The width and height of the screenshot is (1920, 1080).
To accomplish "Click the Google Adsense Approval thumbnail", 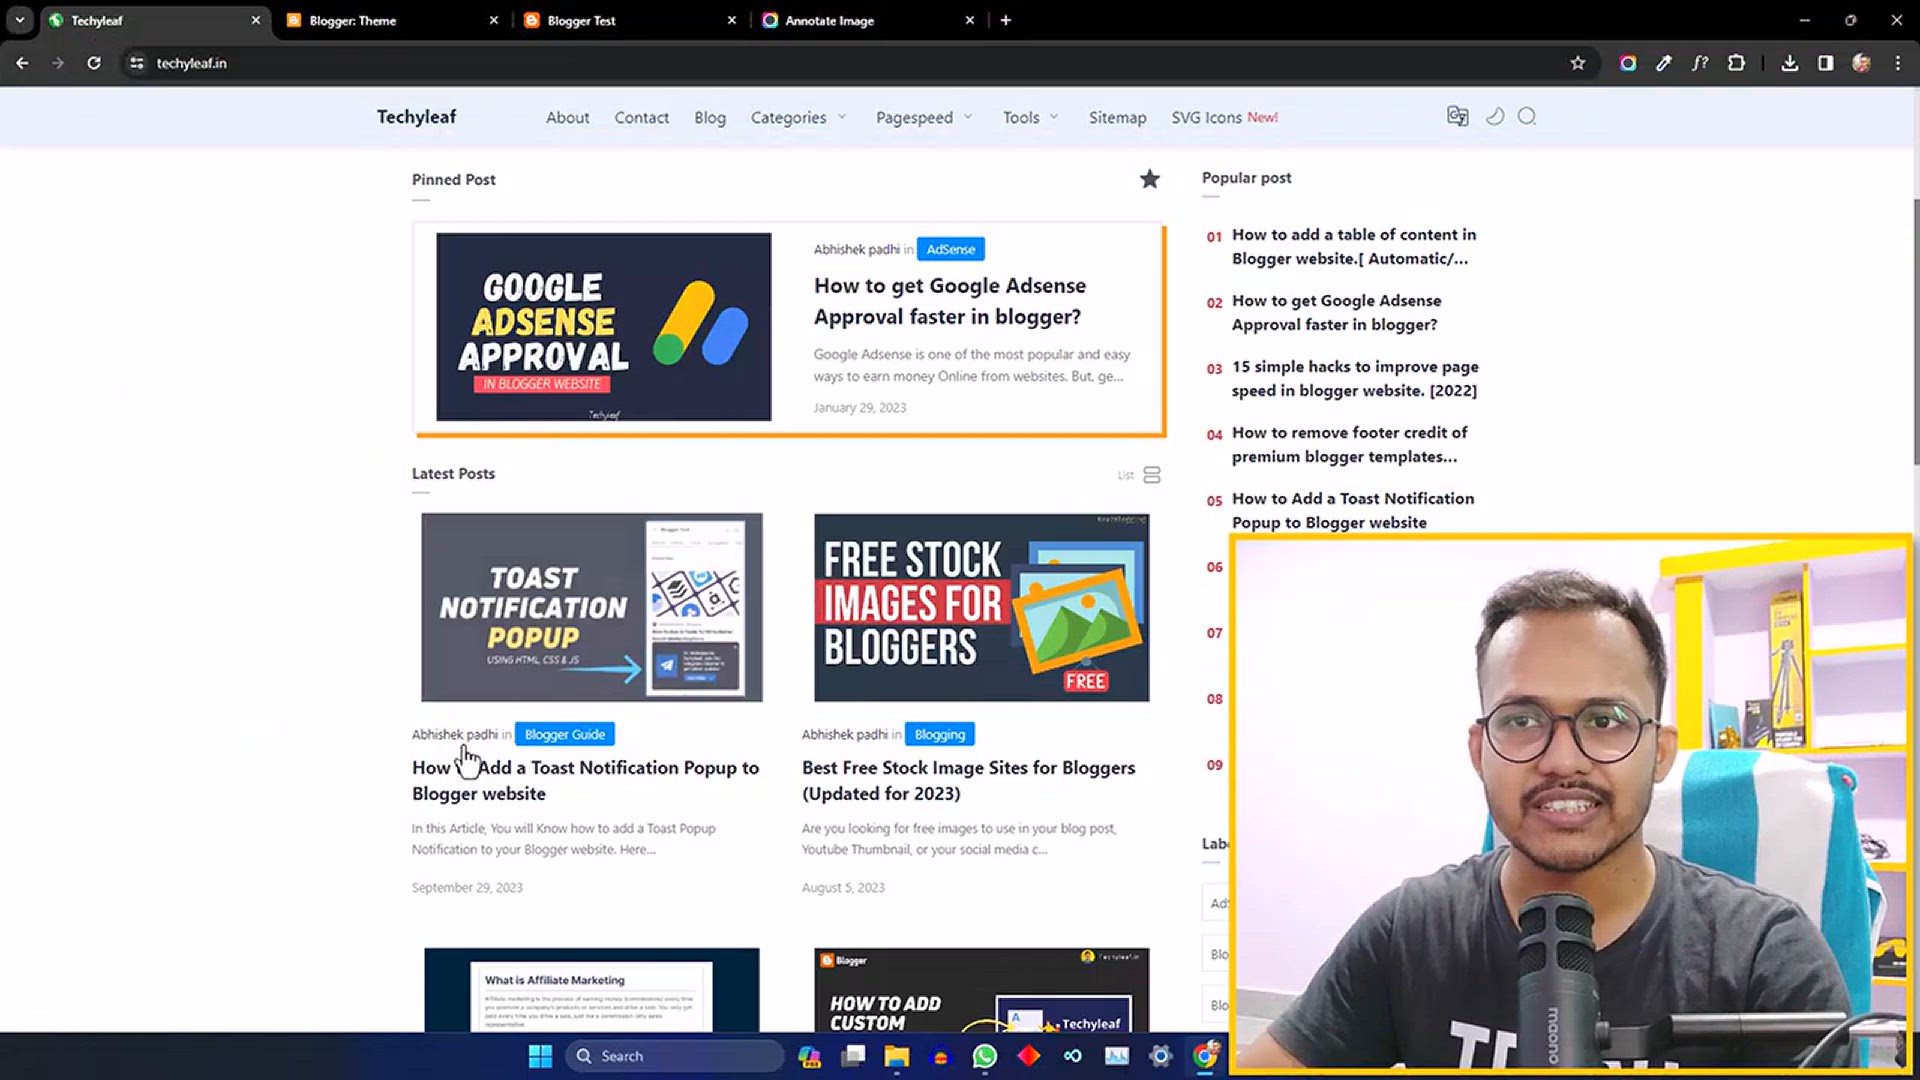I will click(603, 327).
